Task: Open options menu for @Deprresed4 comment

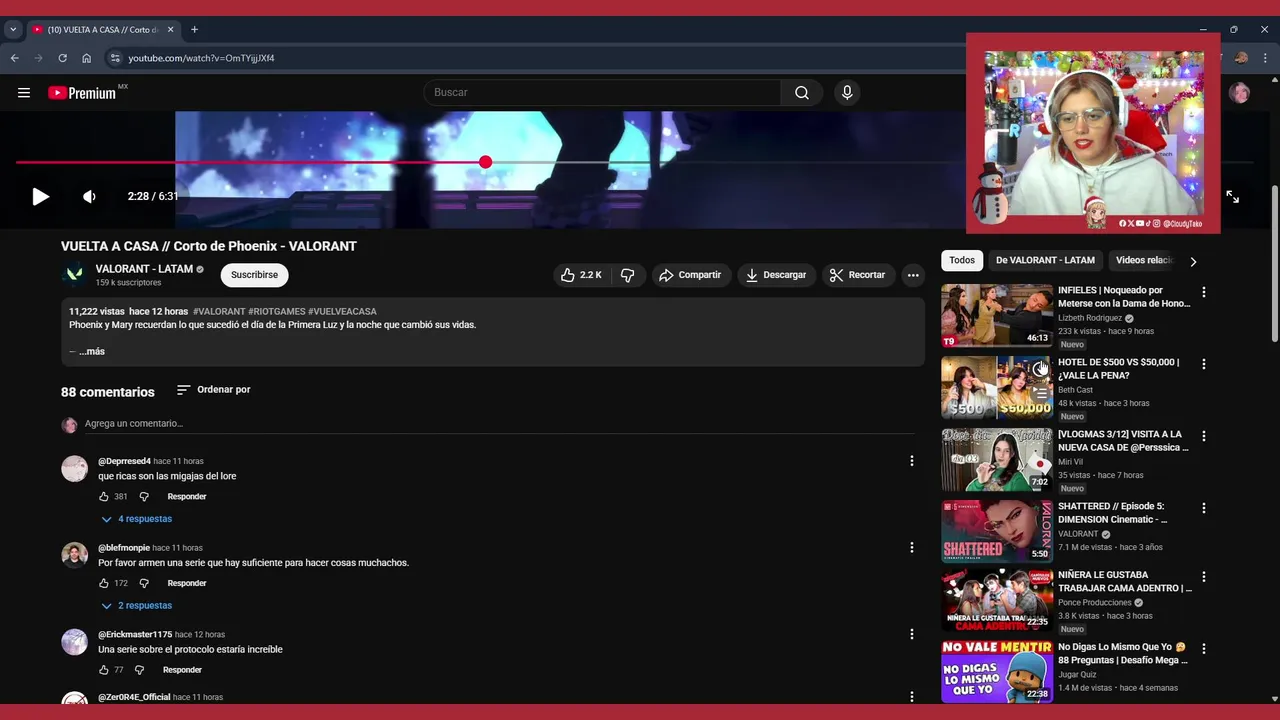Action: coord(911,461)
